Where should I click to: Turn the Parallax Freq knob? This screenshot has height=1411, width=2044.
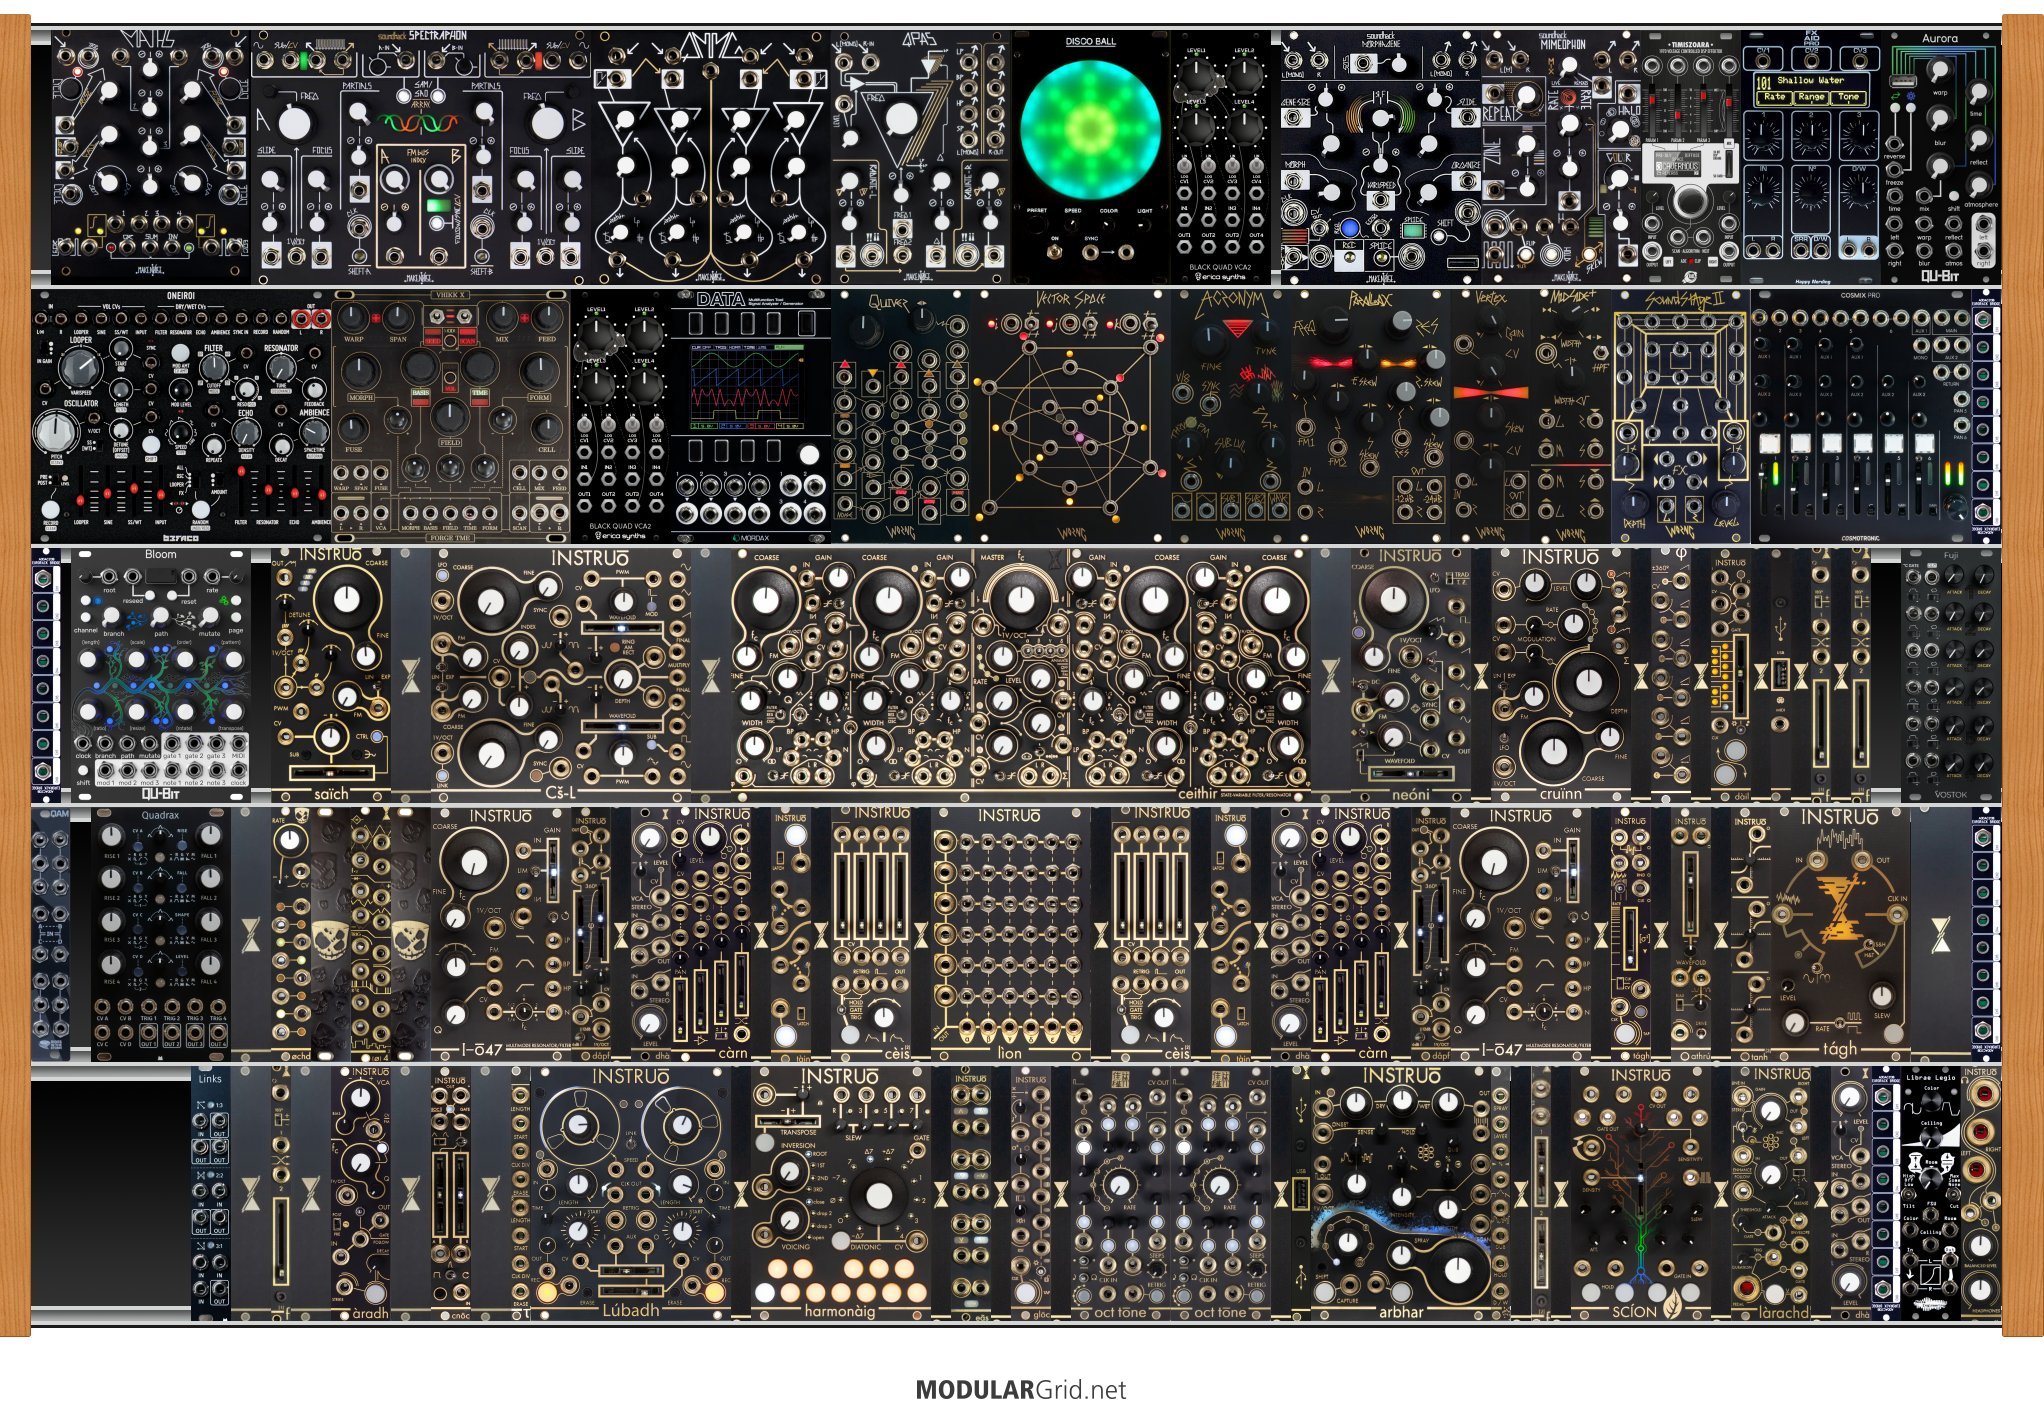pyautogui.click(x=1333, y=323)
